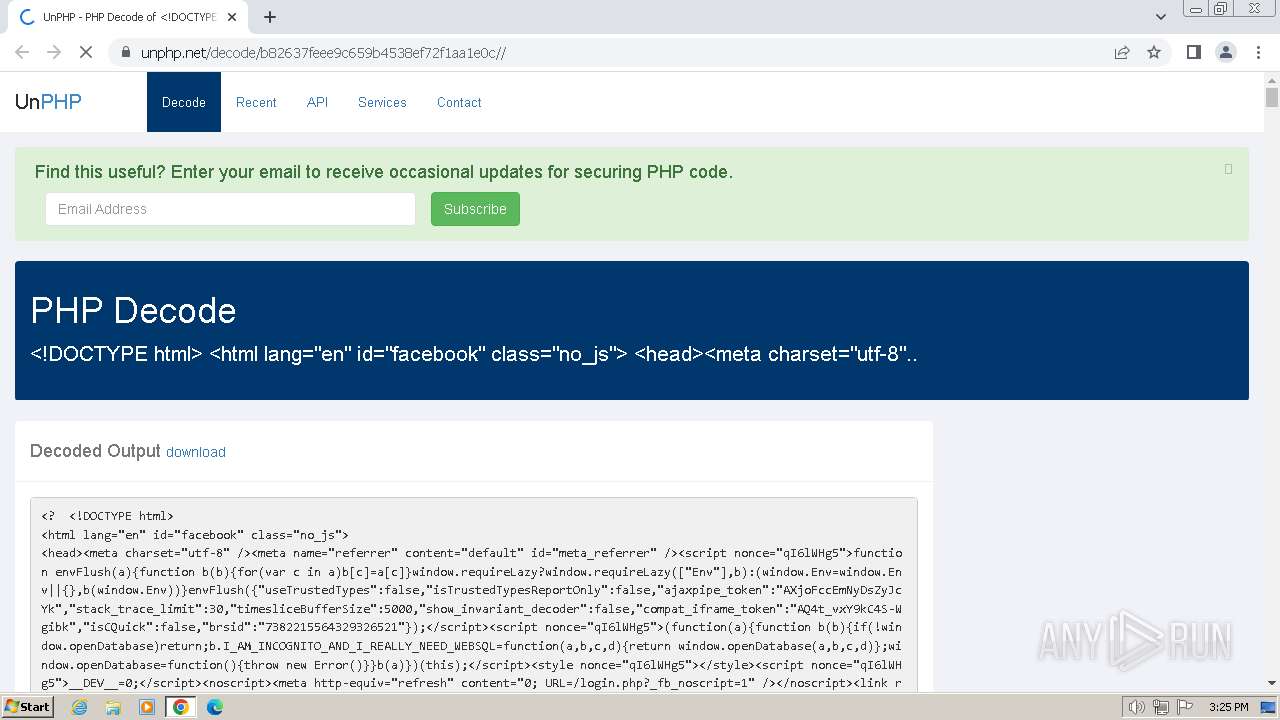Open Chrome profile menu

pyautogui.click(x=1226, y=52)
